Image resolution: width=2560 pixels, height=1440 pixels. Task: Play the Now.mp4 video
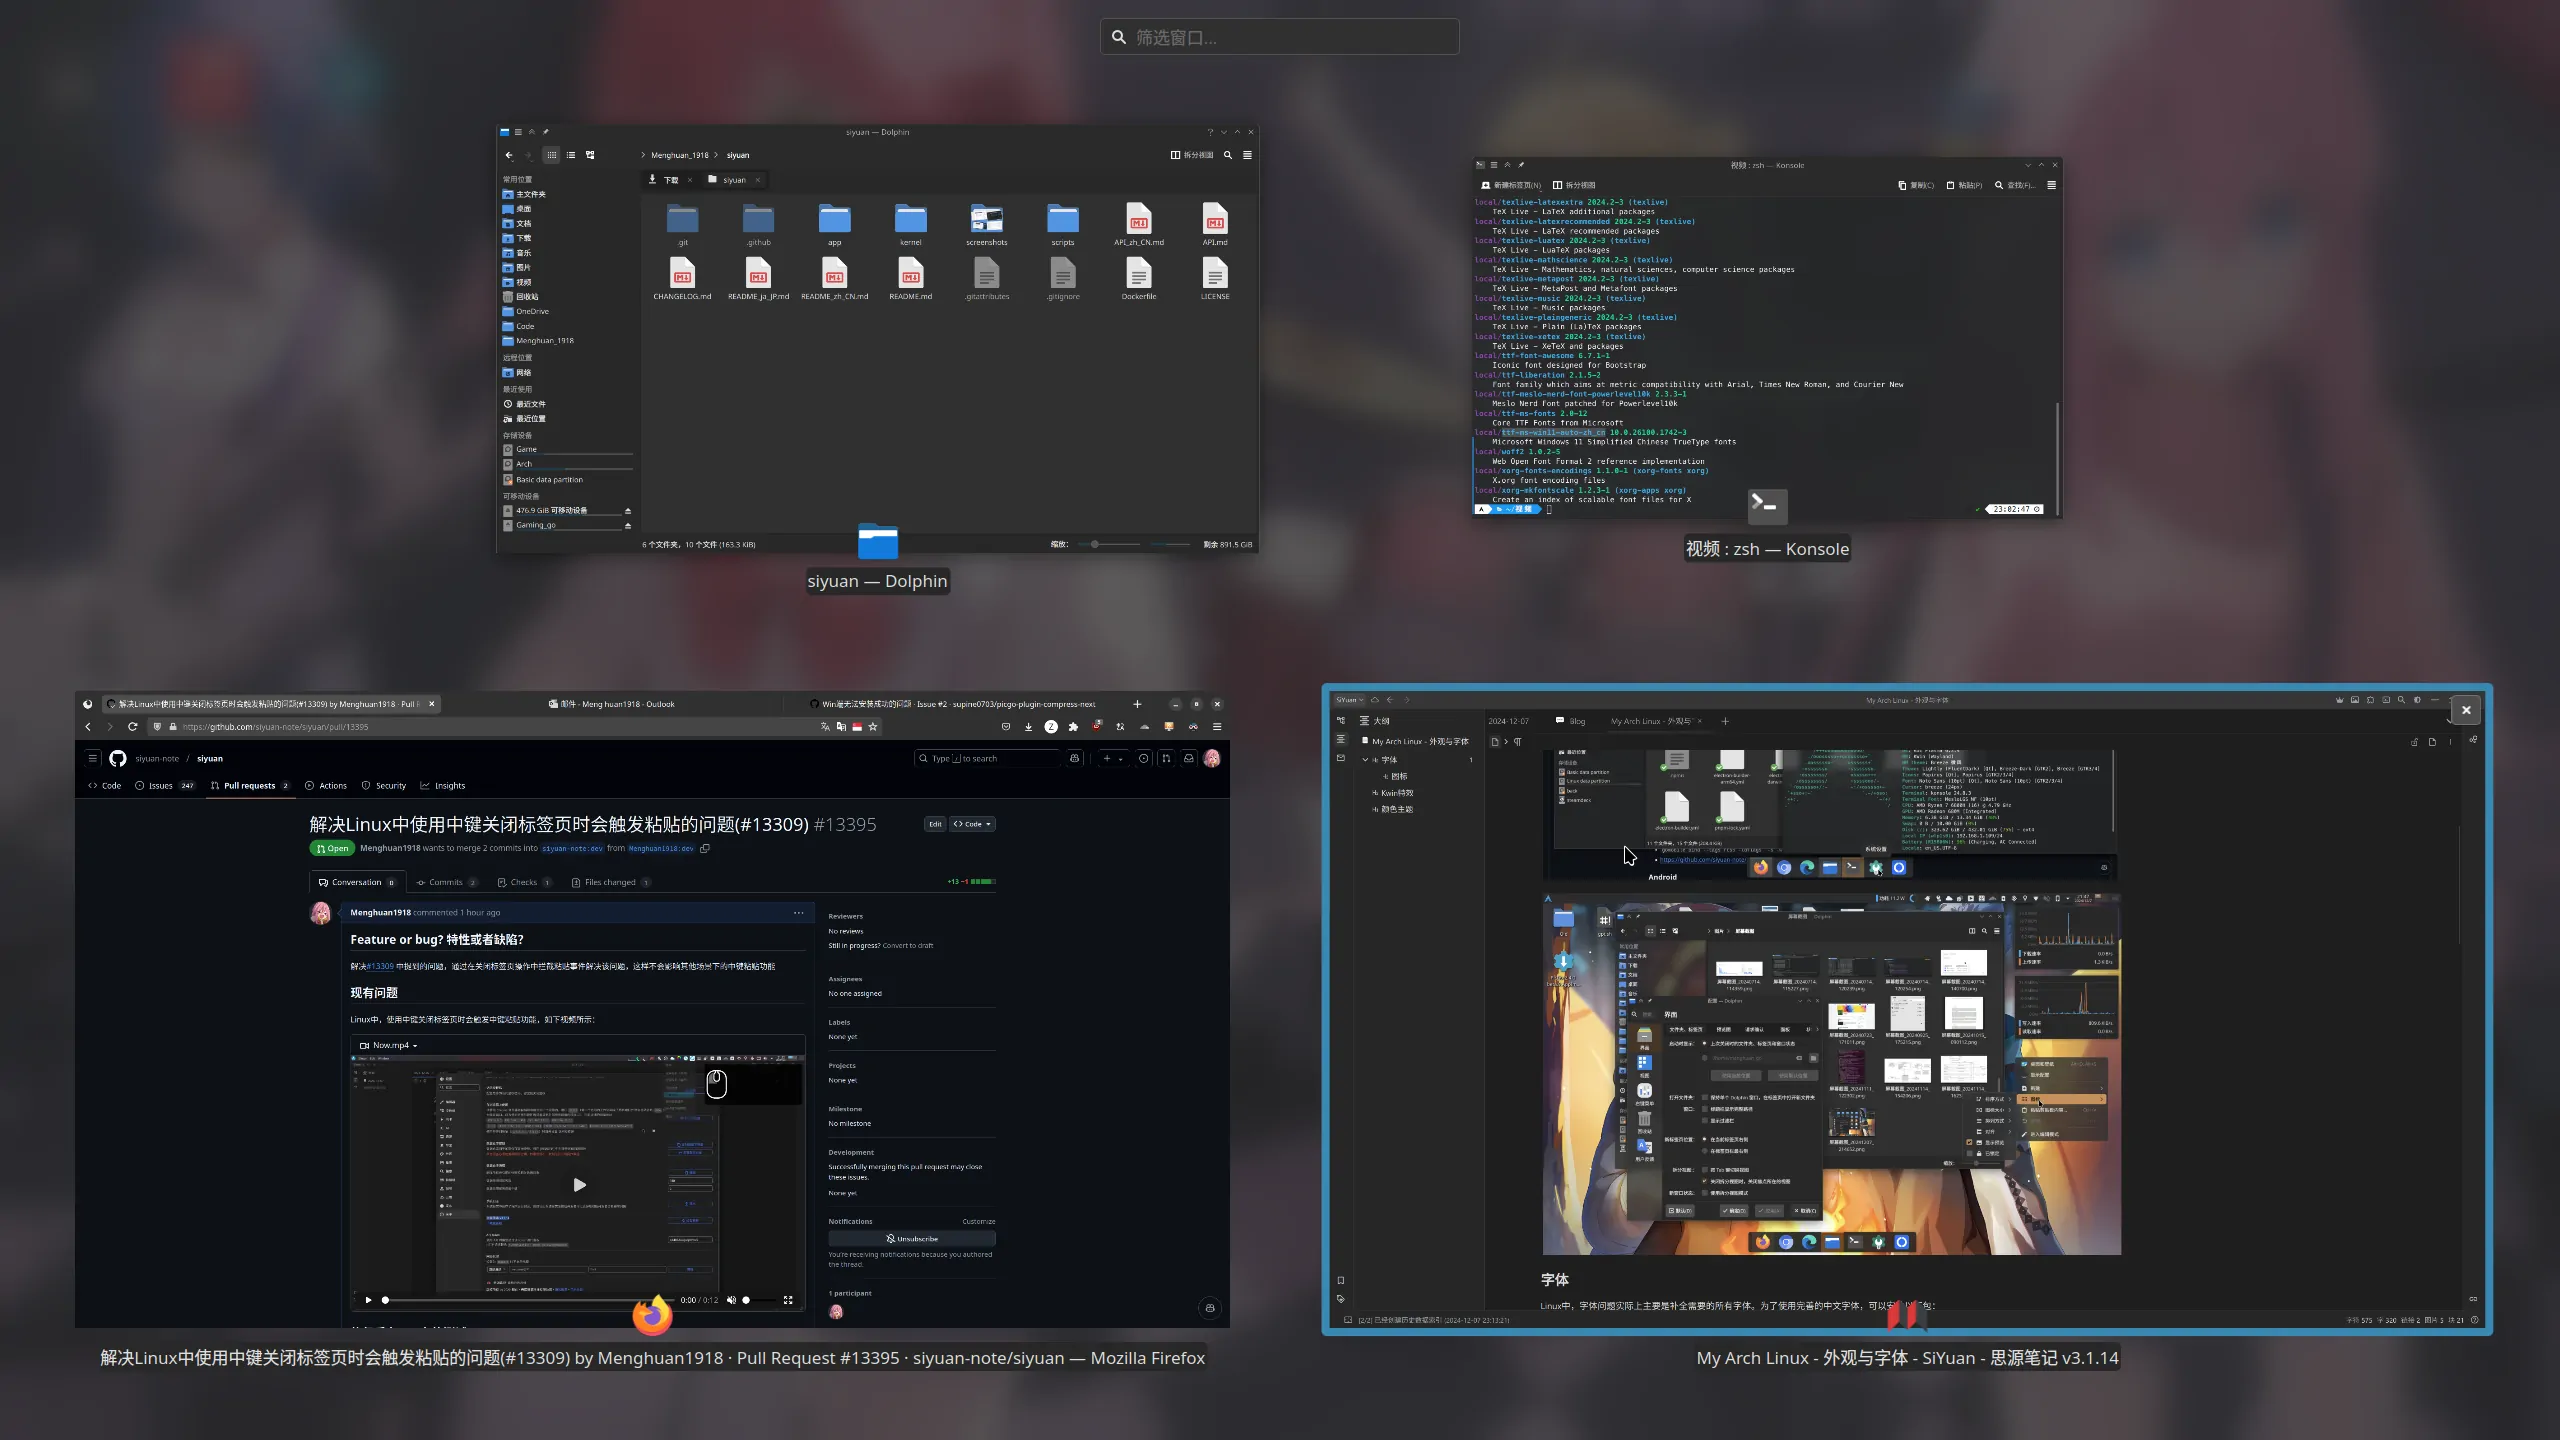point(579,1185)
